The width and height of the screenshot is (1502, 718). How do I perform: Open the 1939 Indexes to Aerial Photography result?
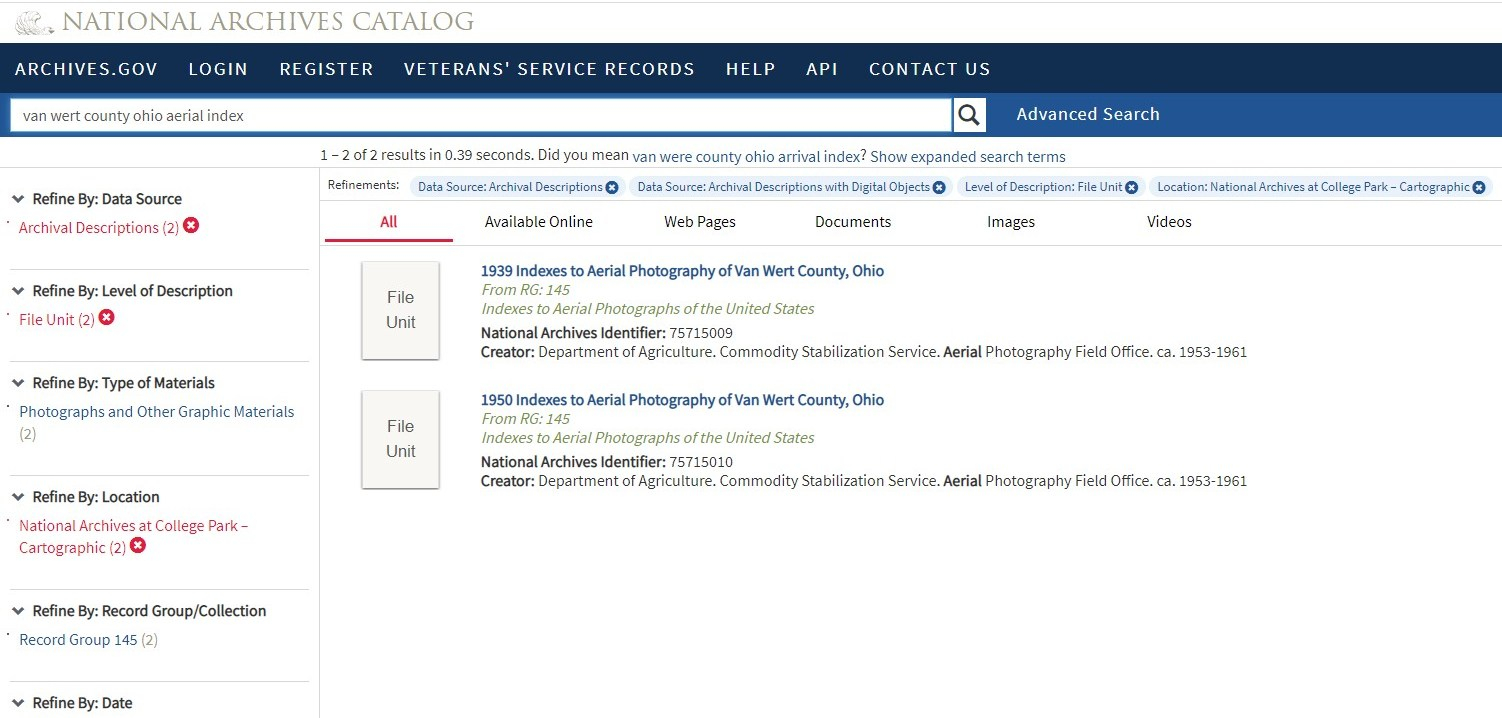pyautogui.click(x=682, y=271)
